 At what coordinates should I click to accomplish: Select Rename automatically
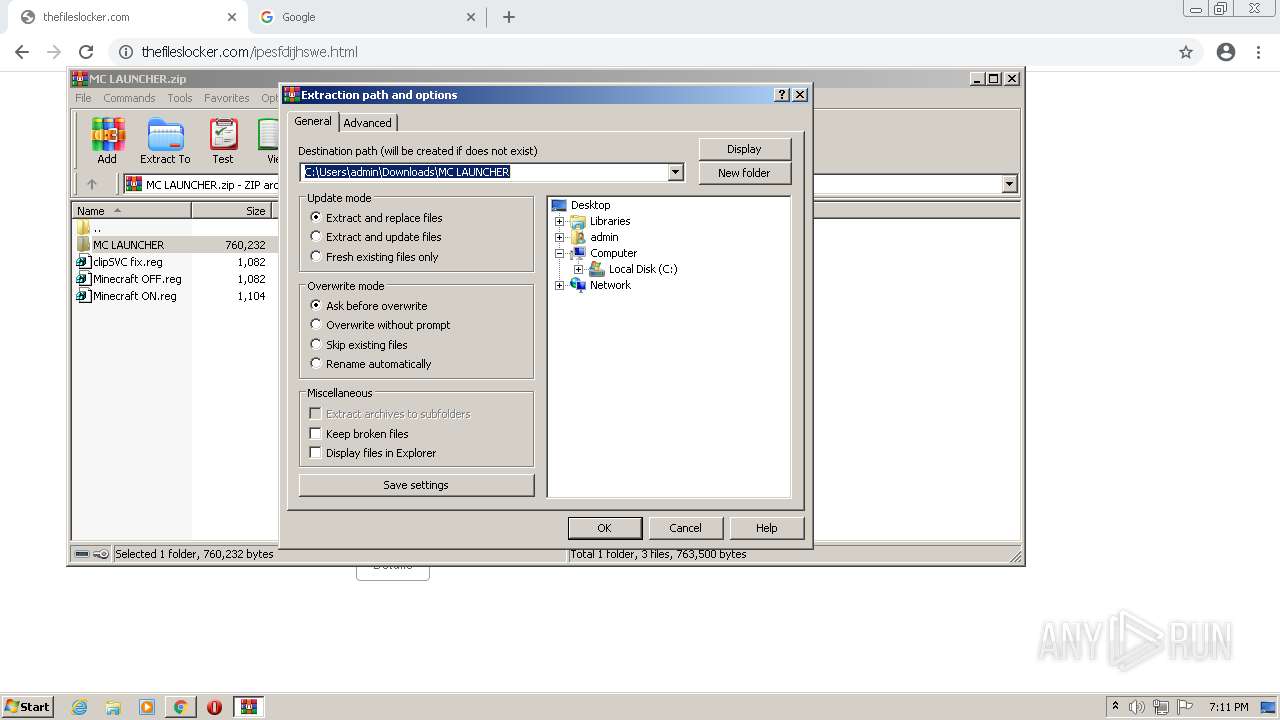pyautogui.click(x=371, y=364)
